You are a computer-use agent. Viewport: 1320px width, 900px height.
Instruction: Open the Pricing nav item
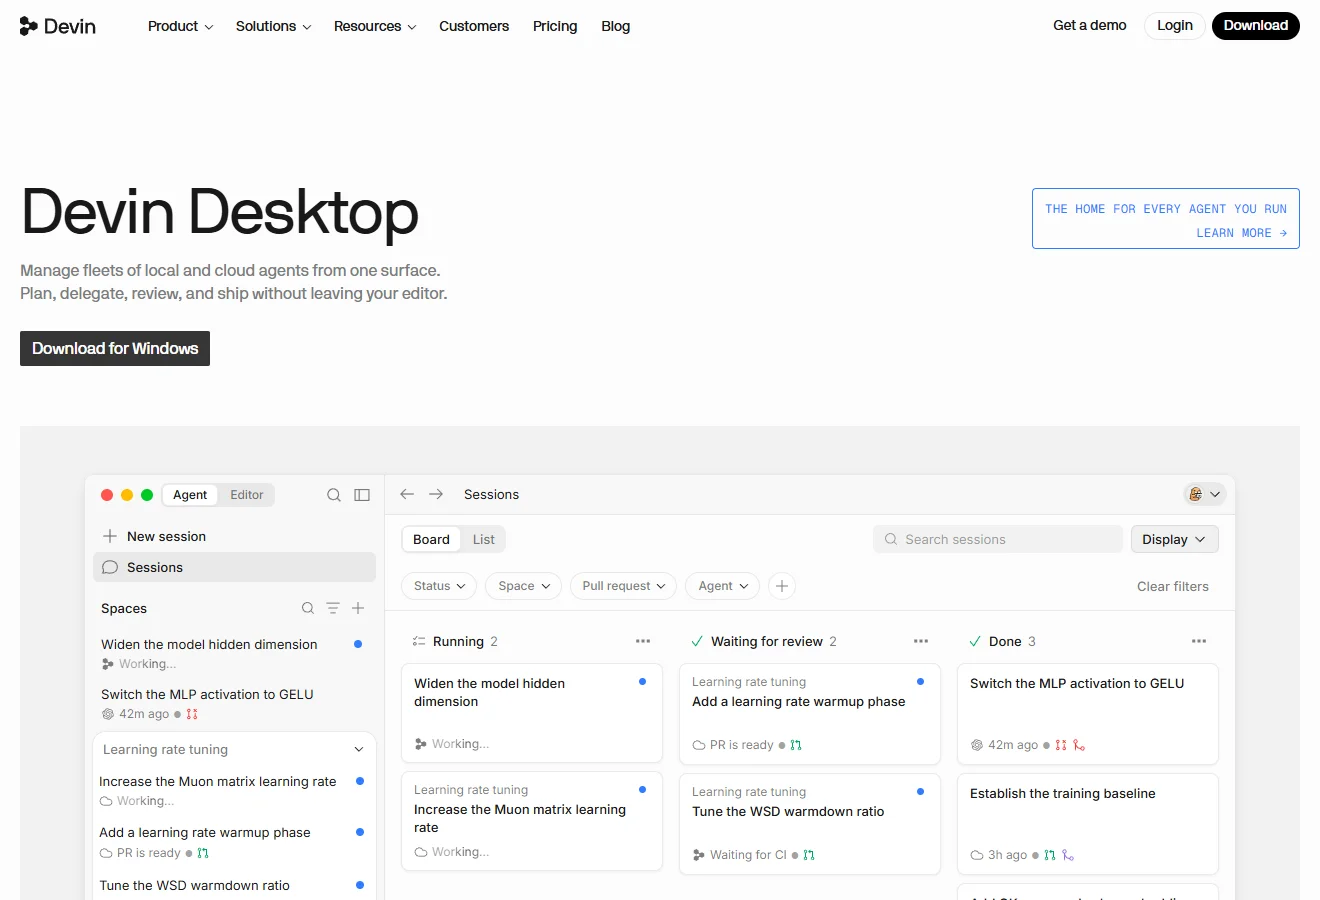(555, 26)
